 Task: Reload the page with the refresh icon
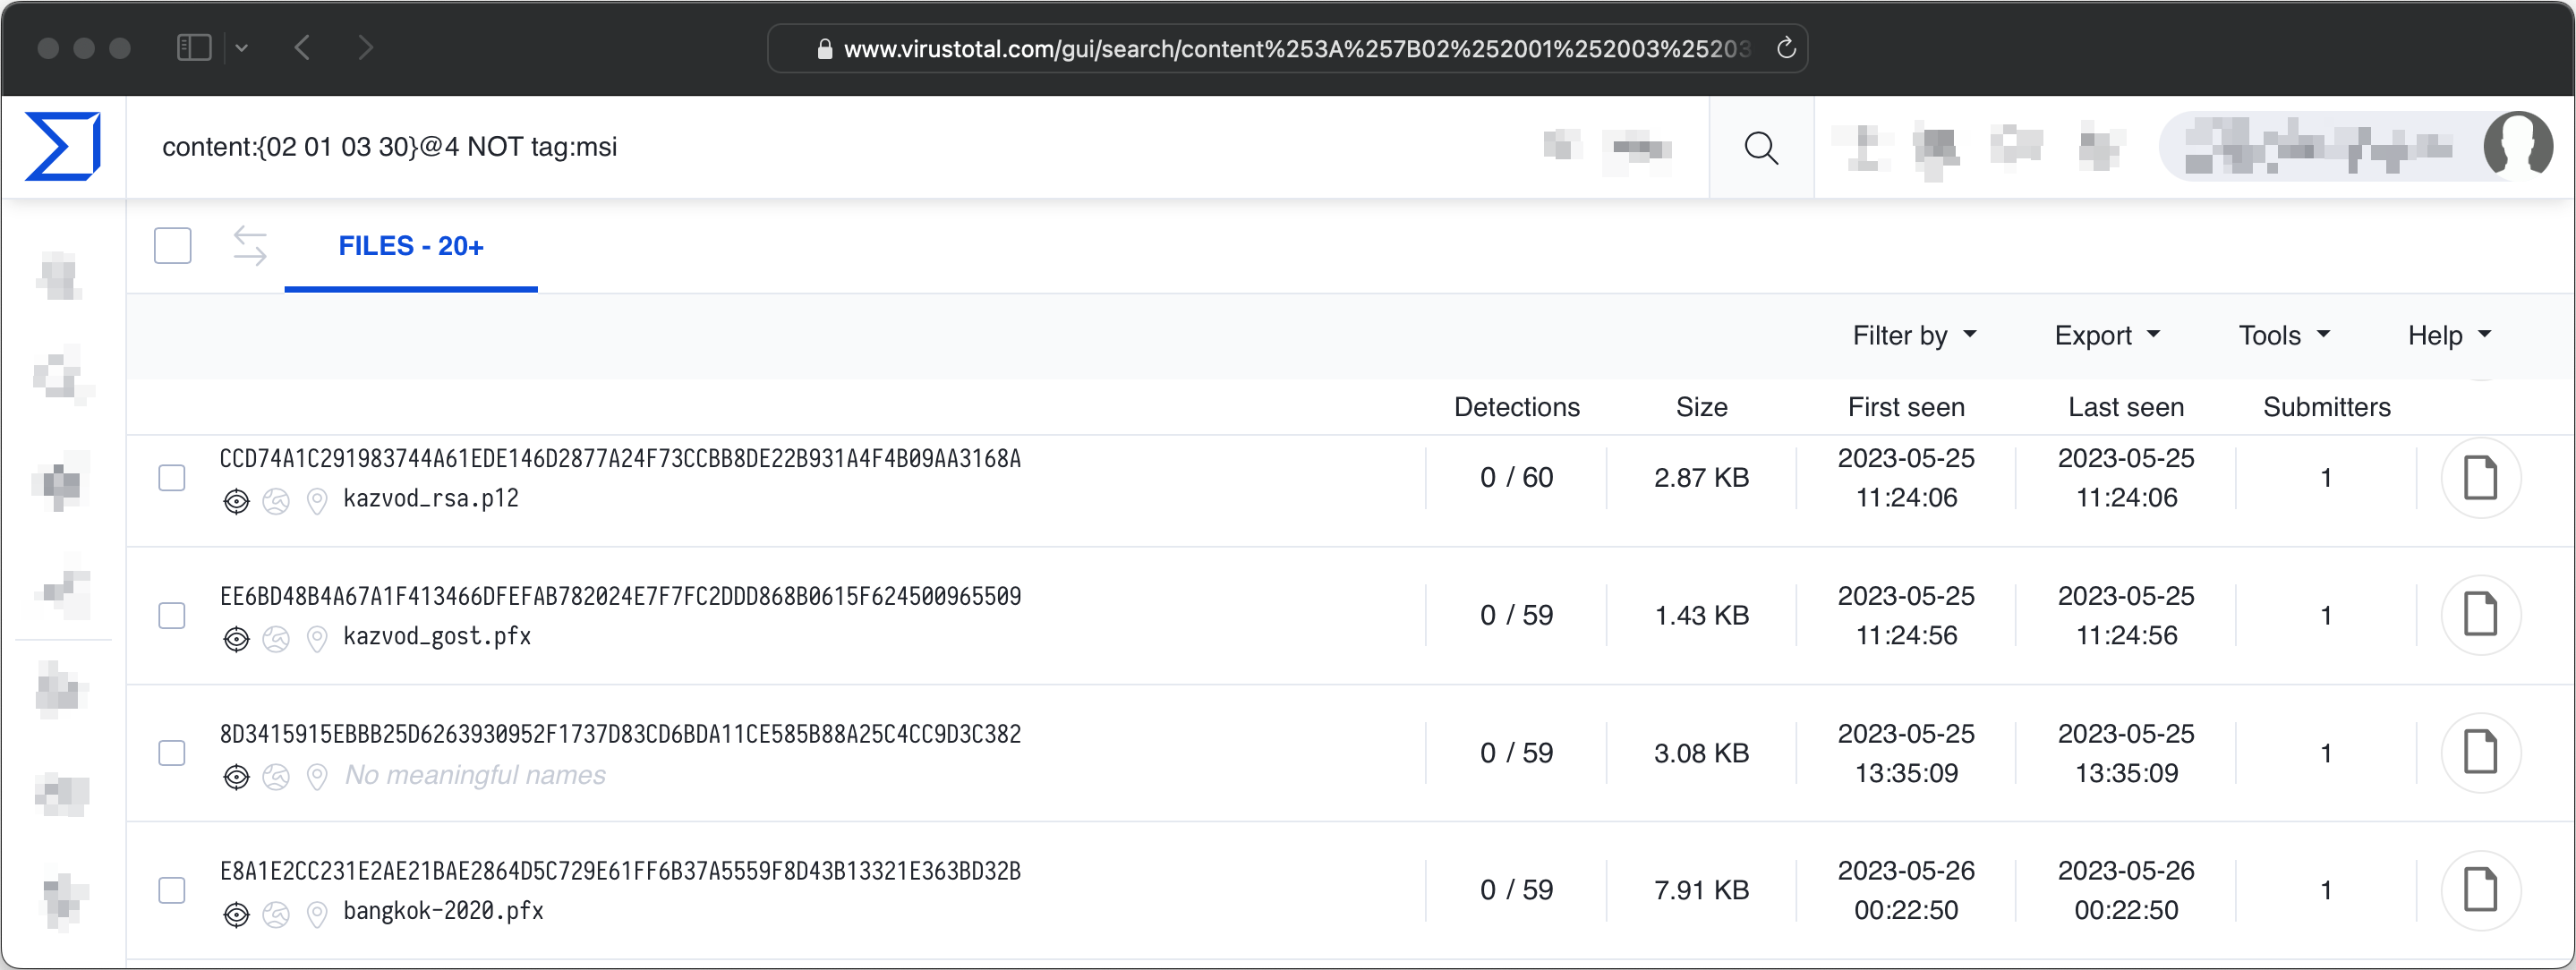point(1786,48)
